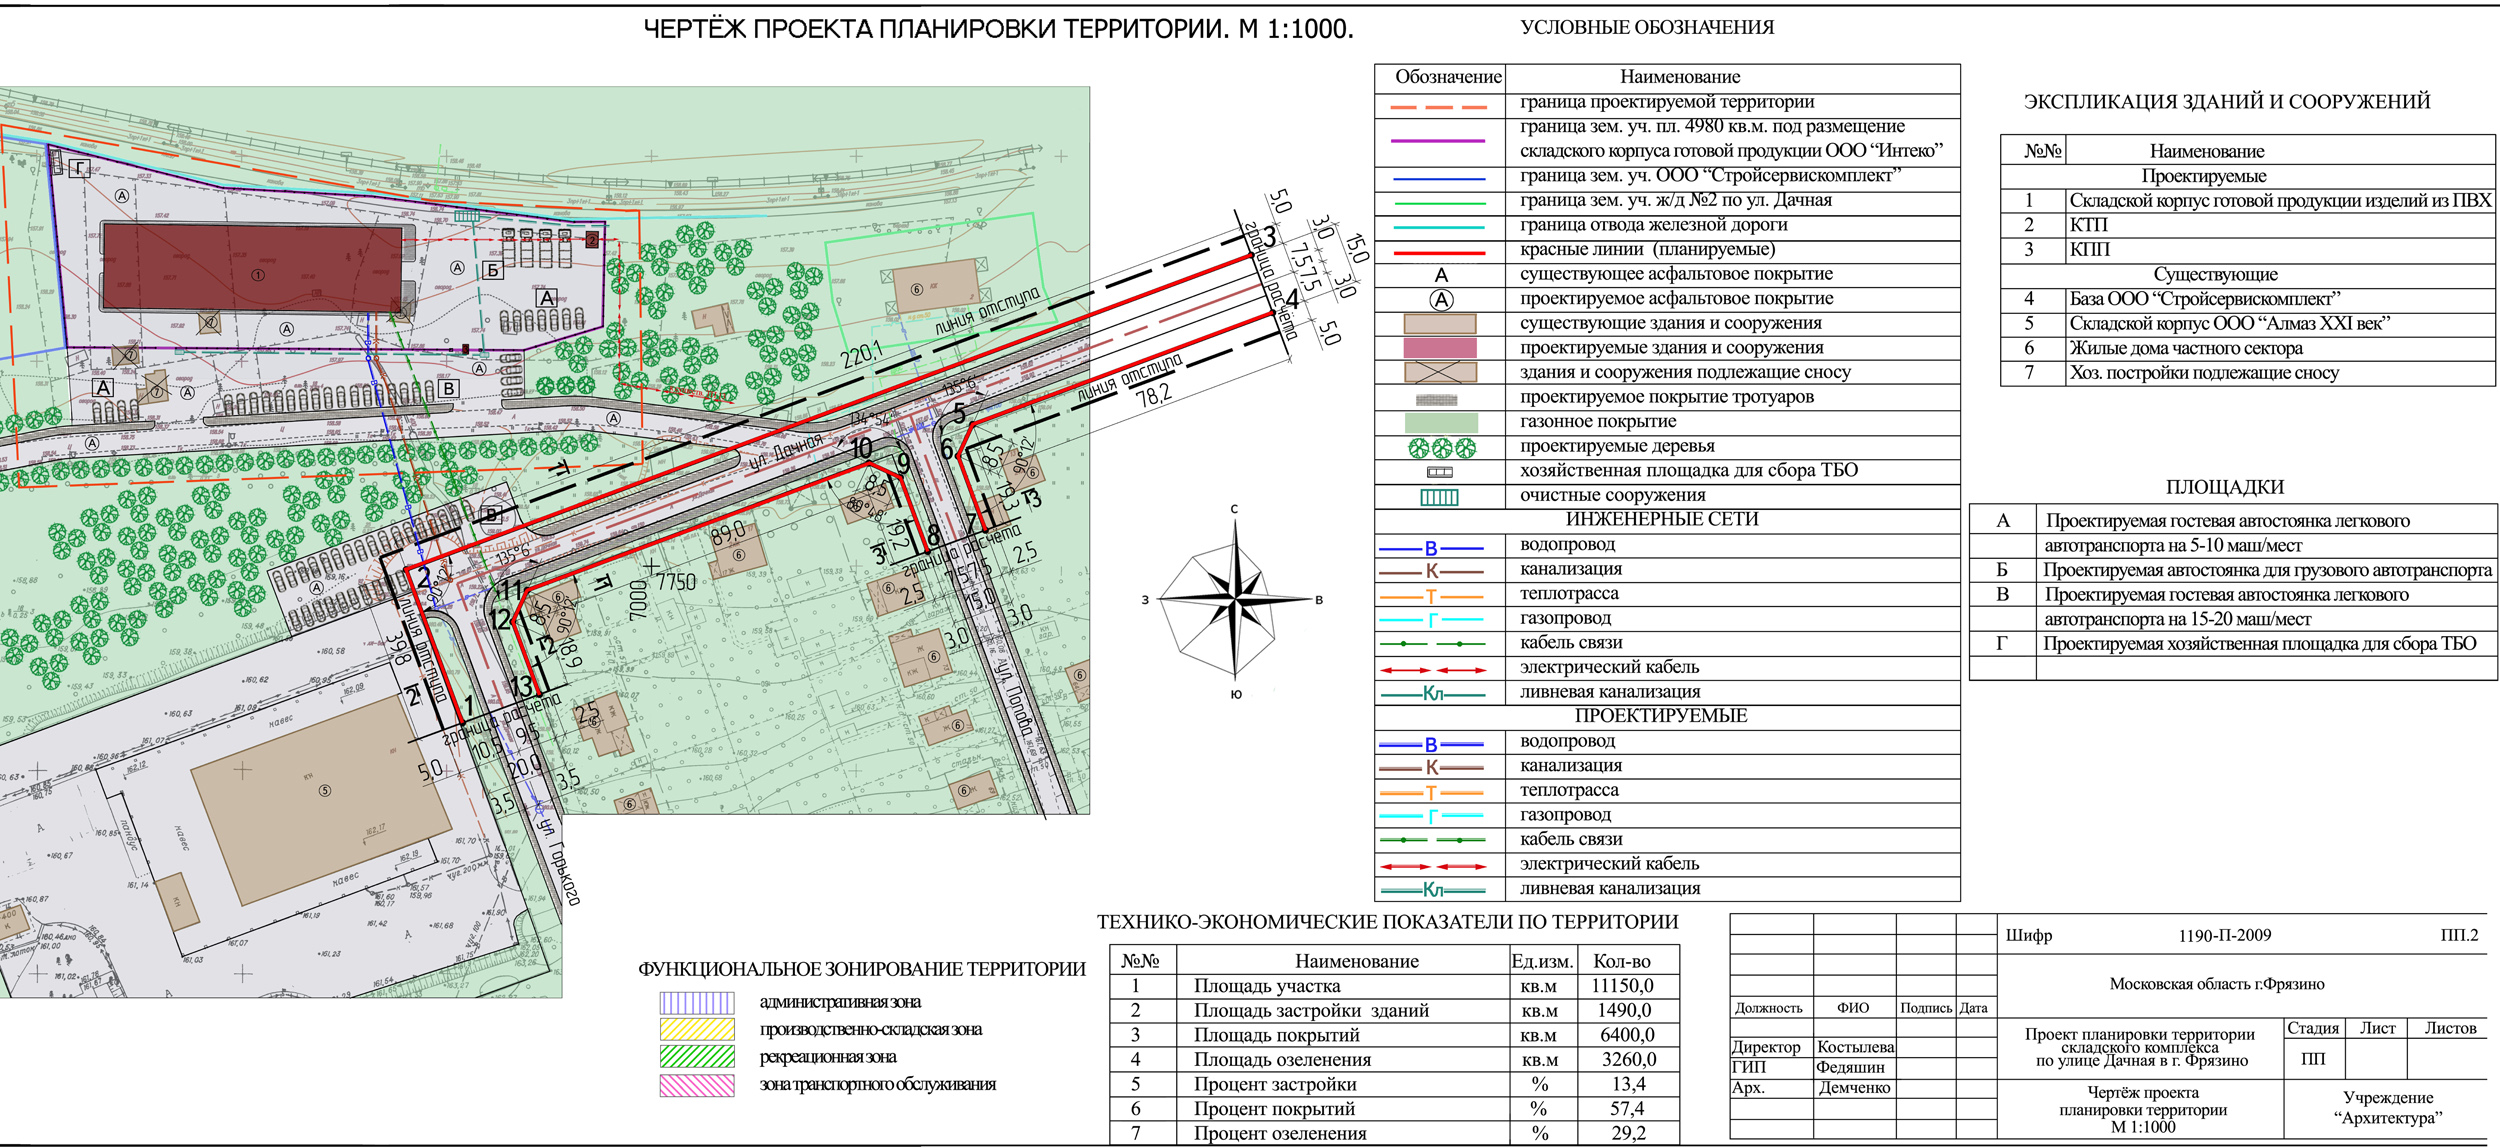Viewport: 2500px width, 1148px height.
Task: Click the ТБО waste collection area symbol
Action: point(1440,472)
